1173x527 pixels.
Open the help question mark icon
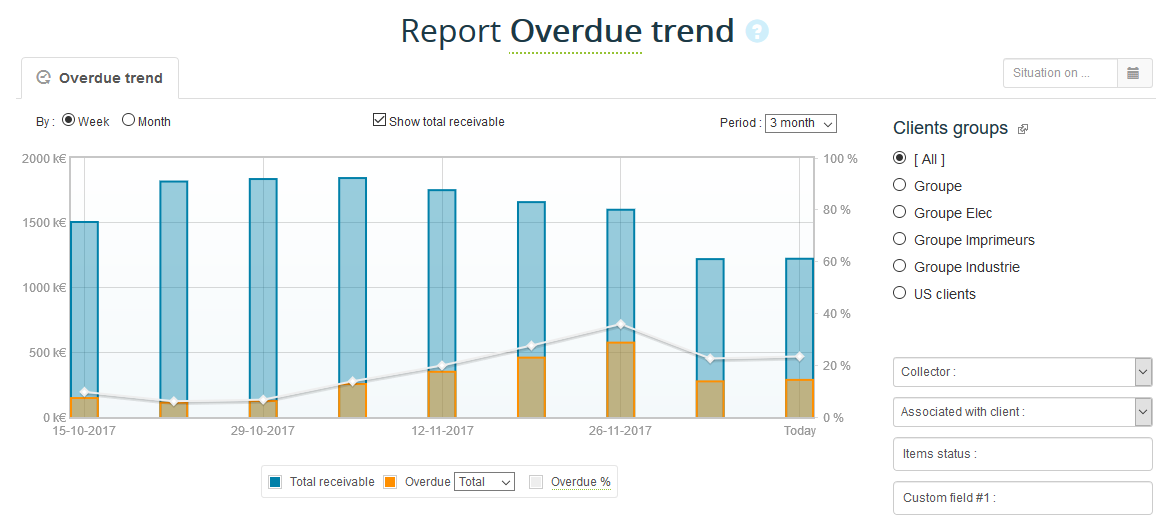tap(757, 31)
